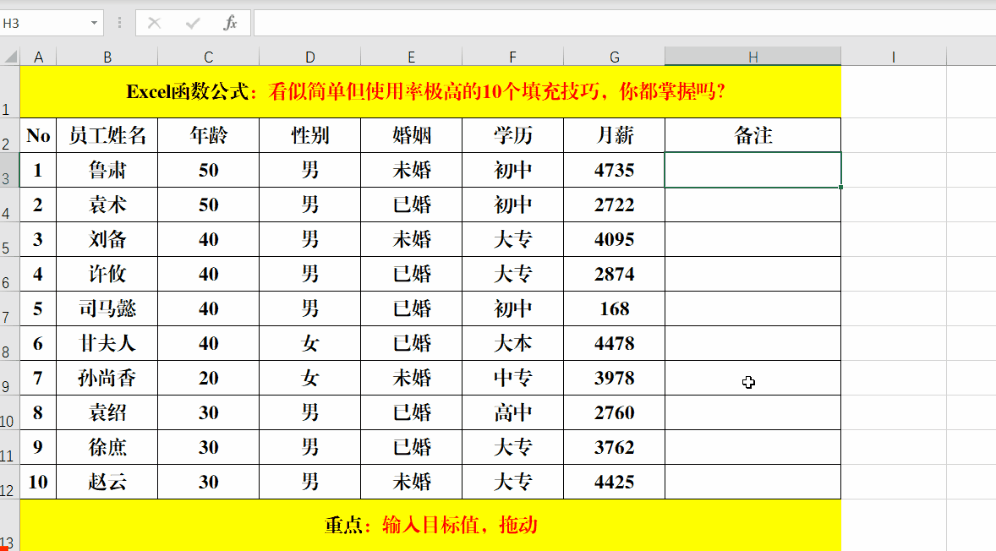Select row 1 header
Viewport: 996px width, 551px height.
pos(10,92)
